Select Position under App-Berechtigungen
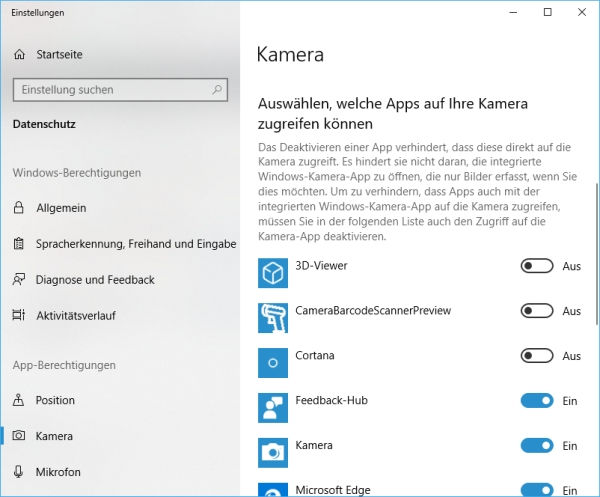Viewport: 600px width, 497px height. (55, 400)
